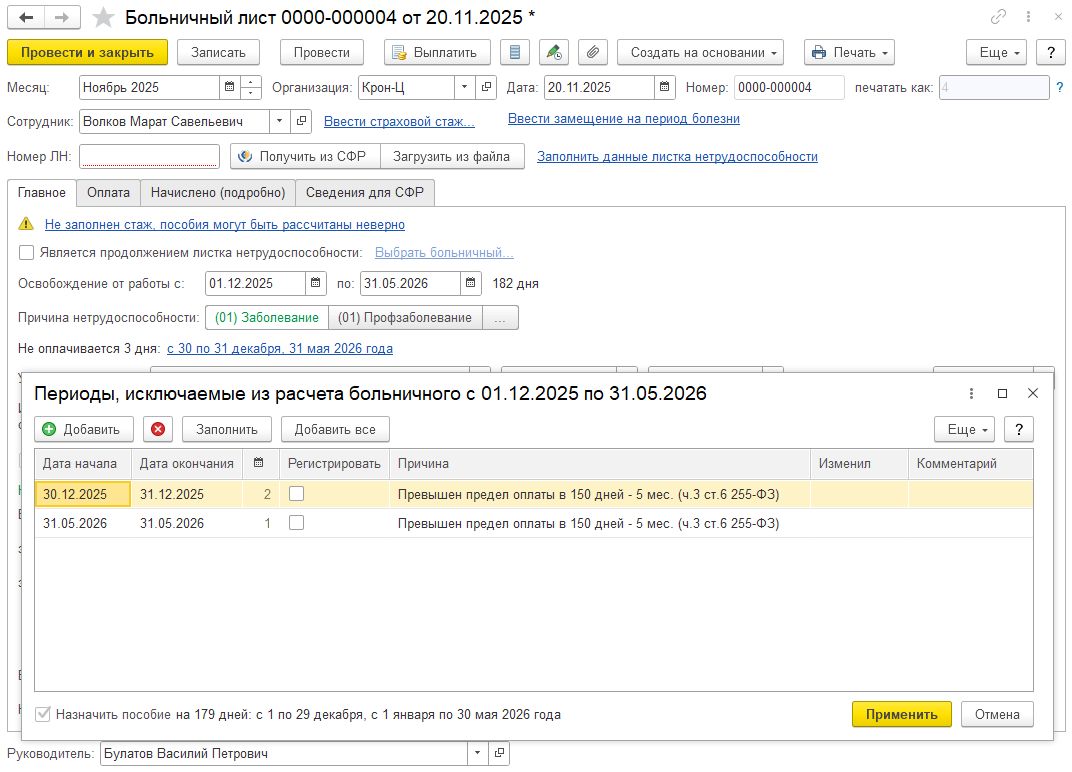Open the Создать на основании dropdown

[700, 52]
